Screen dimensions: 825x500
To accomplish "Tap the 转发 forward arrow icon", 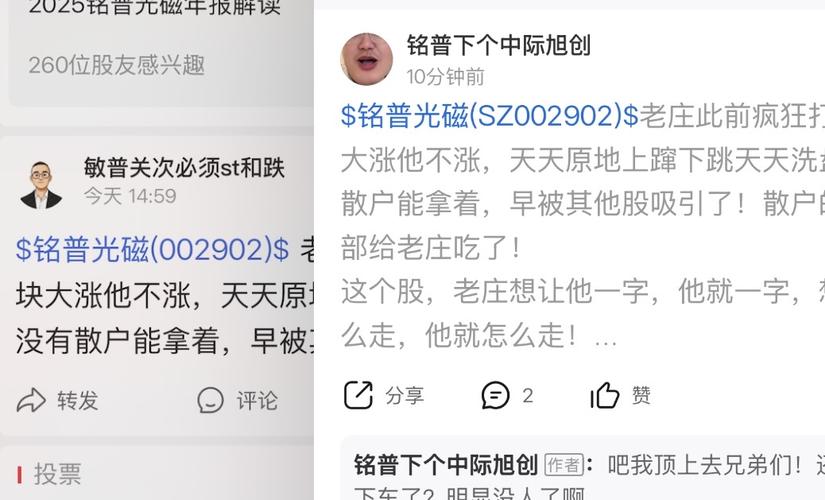I will click(32, 401).
